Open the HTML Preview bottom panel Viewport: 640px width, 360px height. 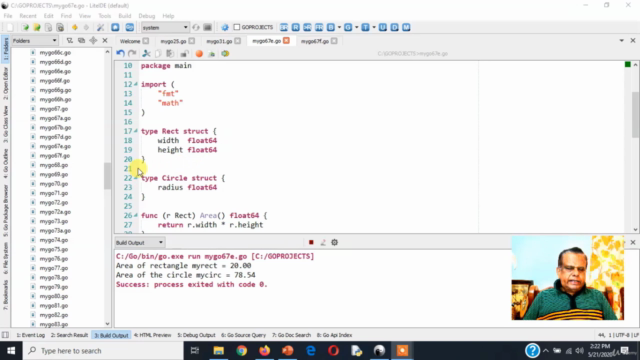(x=152, y=335)
